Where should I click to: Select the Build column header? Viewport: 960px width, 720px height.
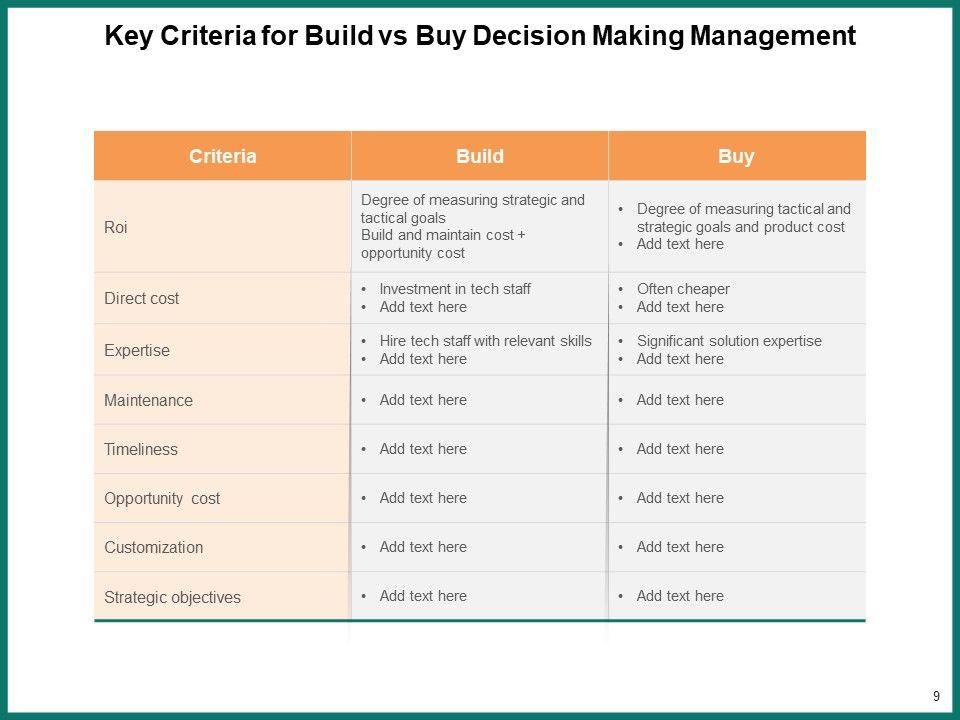point(480,156)
